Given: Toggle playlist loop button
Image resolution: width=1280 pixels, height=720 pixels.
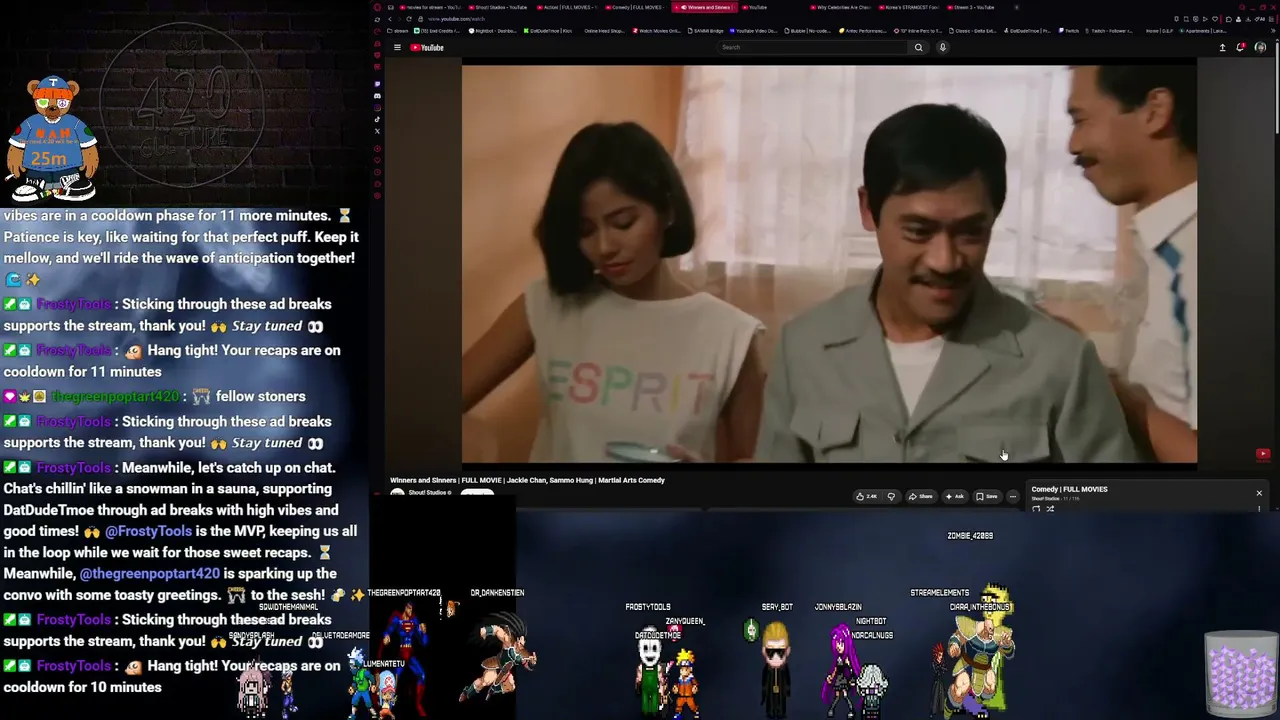Looking at the screenshot, I should pos(1036,509).
